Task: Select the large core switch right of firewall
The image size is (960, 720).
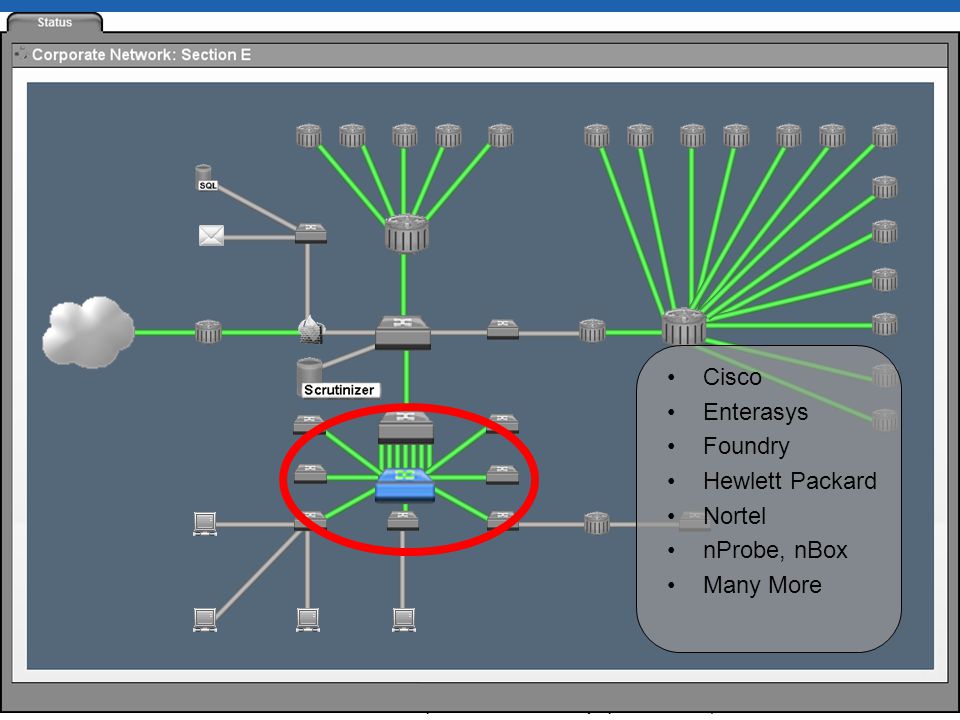Action: click(403, 332)
